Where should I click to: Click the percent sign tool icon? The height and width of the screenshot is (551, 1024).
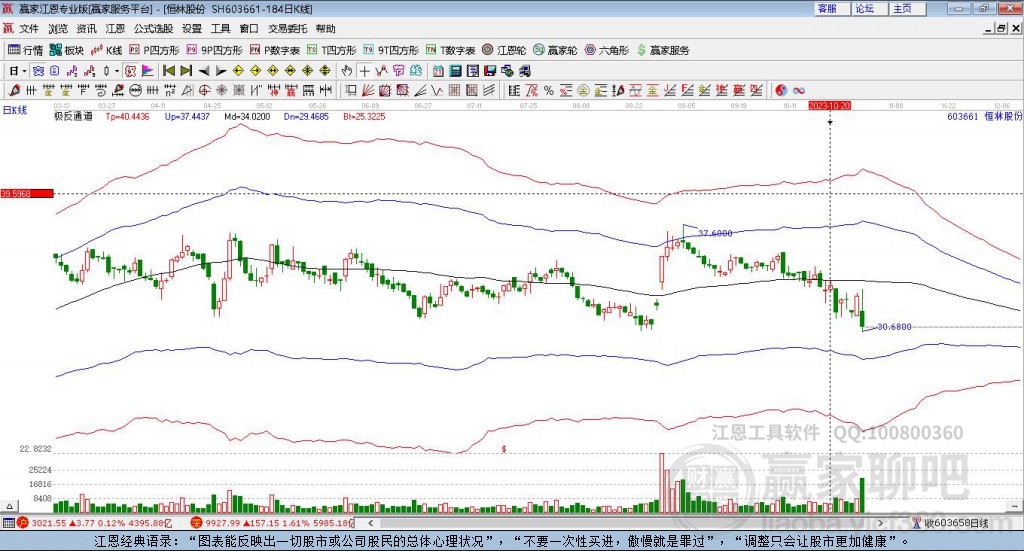coord(549,90)
